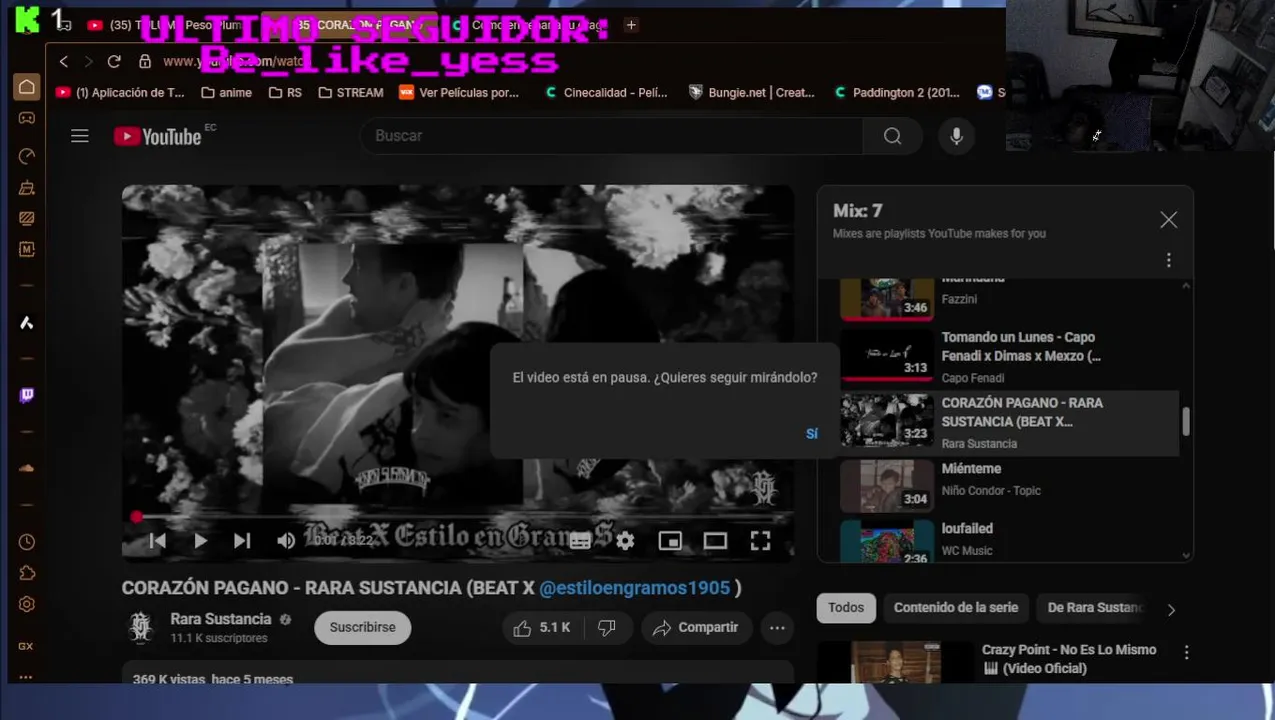Screen dimensions: 1275x720
Task: Skip to next video in player
Action: 242,541
